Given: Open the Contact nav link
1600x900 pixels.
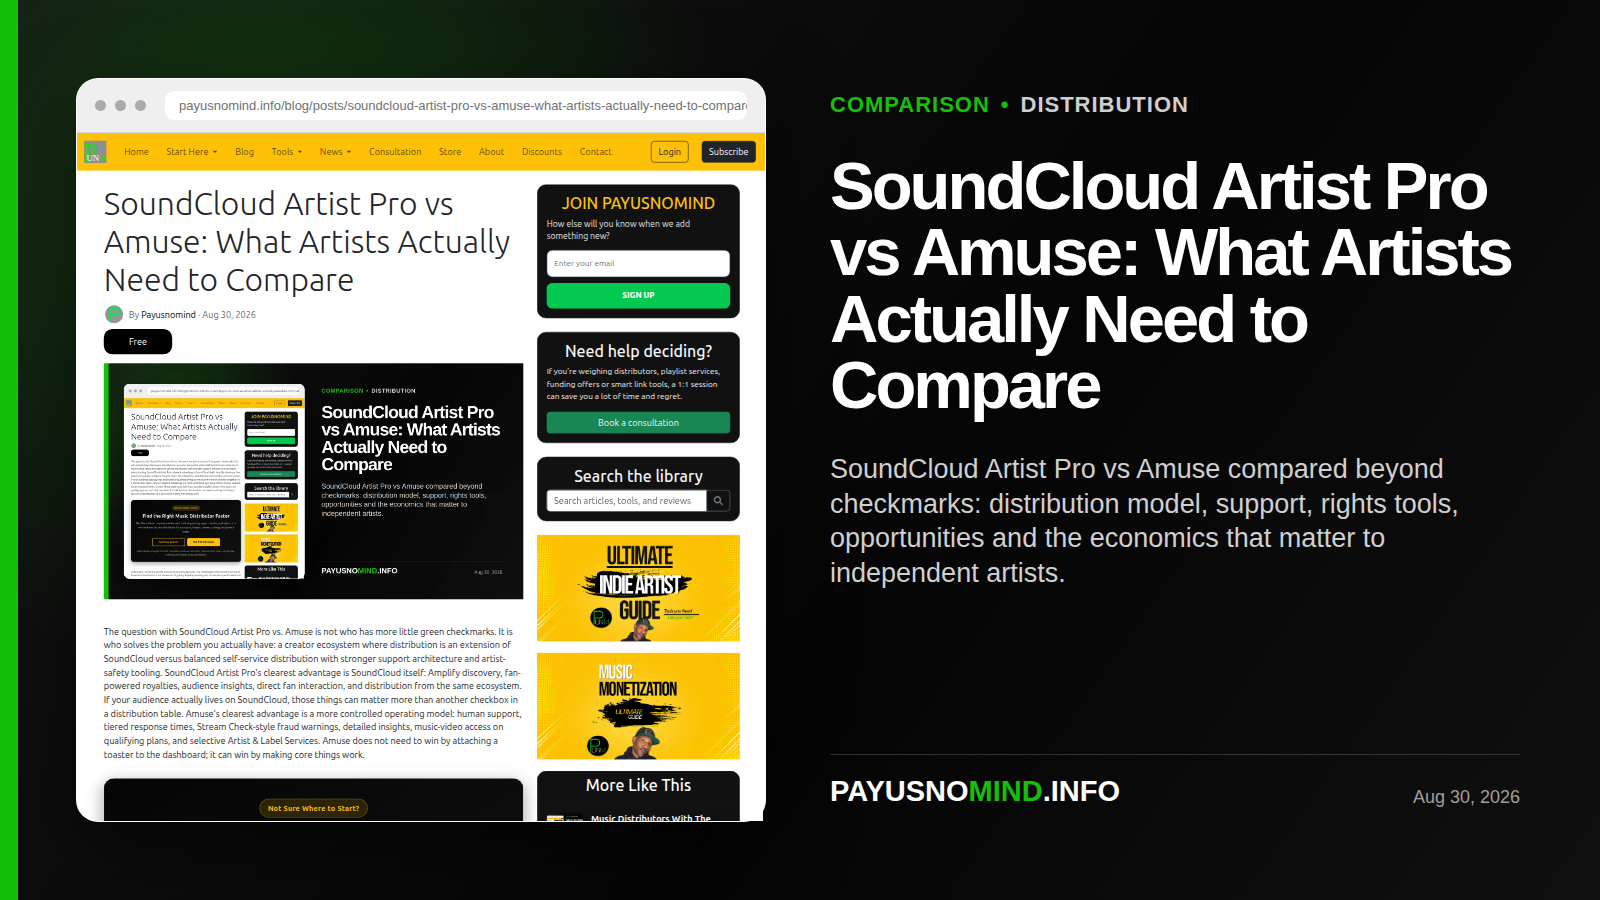Looking at the screenshot, I should click(x=595, y=152).
